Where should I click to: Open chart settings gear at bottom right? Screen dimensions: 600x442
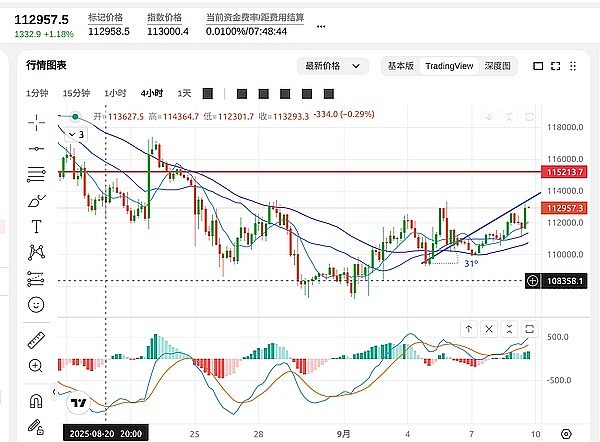[567, 433]
